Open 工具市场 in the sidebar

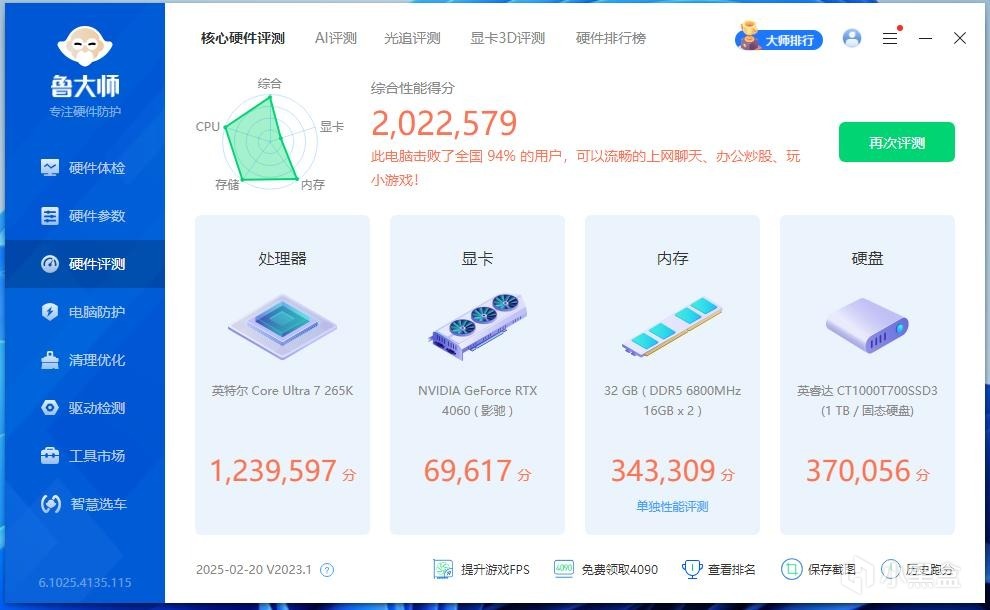tap(85, 456)
